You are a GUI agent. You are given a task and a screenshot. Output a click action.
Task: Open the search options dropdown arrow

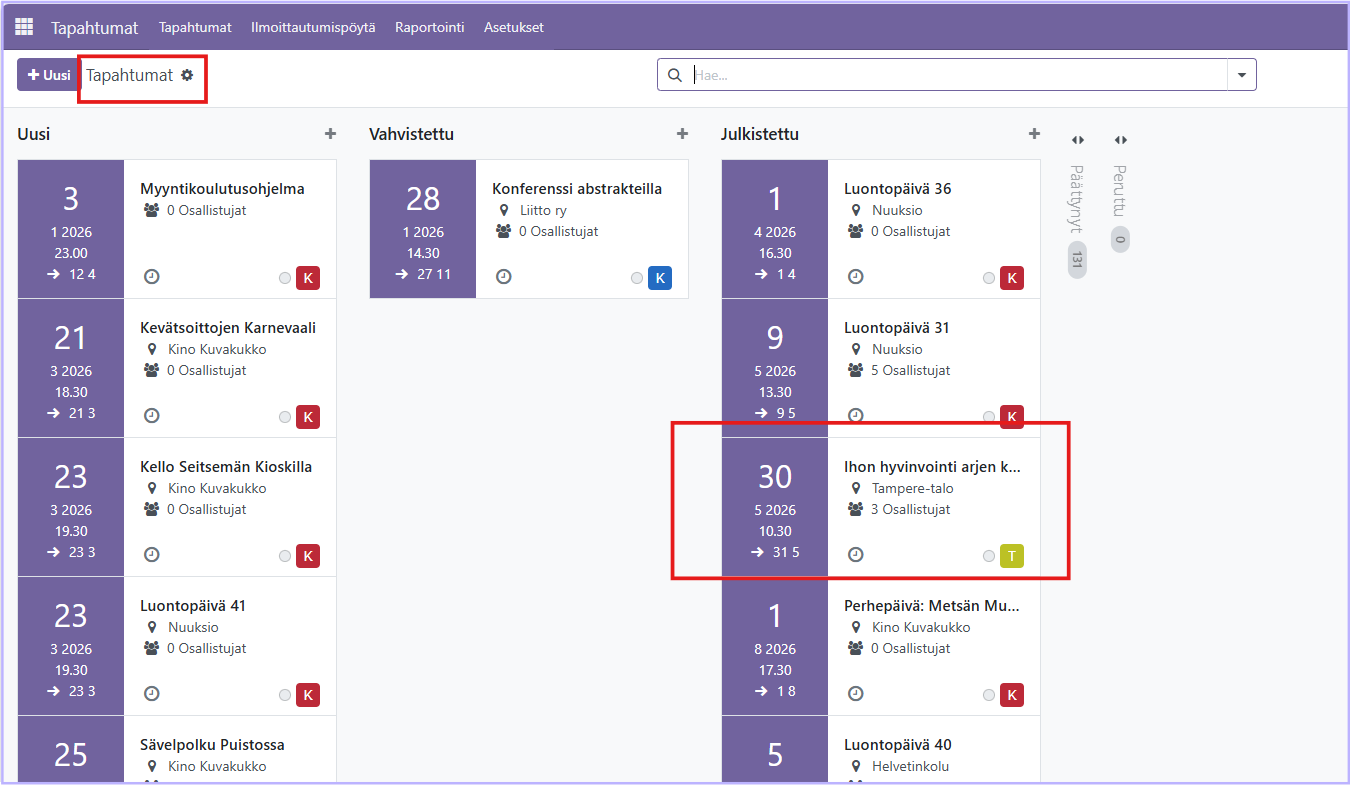(x=1241, y=75)
